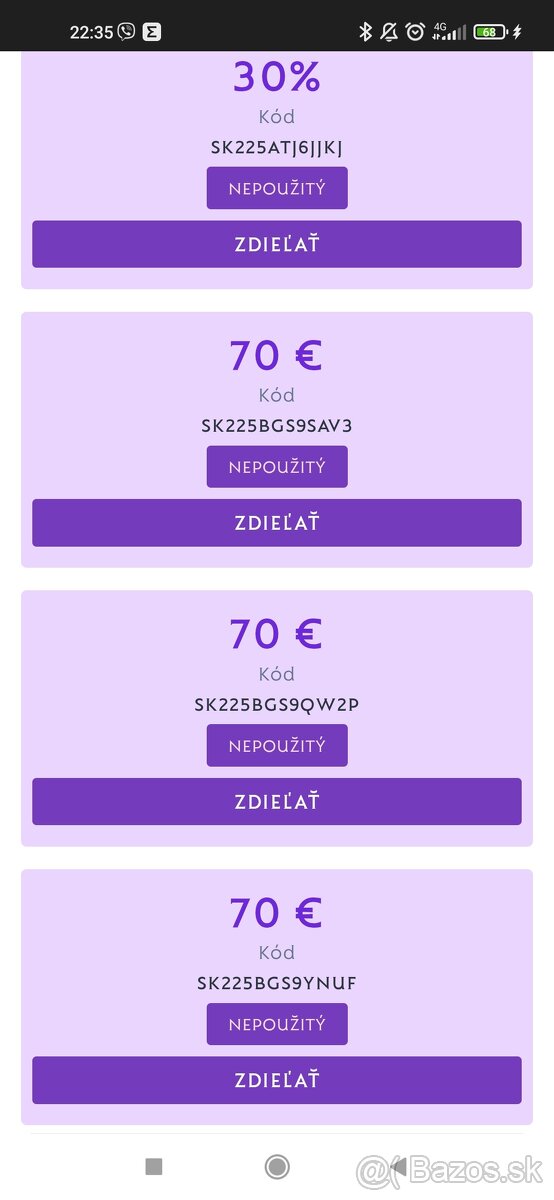Image resolution: width=554 pixels, height=1200 pixels.
Task: Tap ZDIEĽAŤ for code SK225BGS9QW2P
Action: pos(277,802)
